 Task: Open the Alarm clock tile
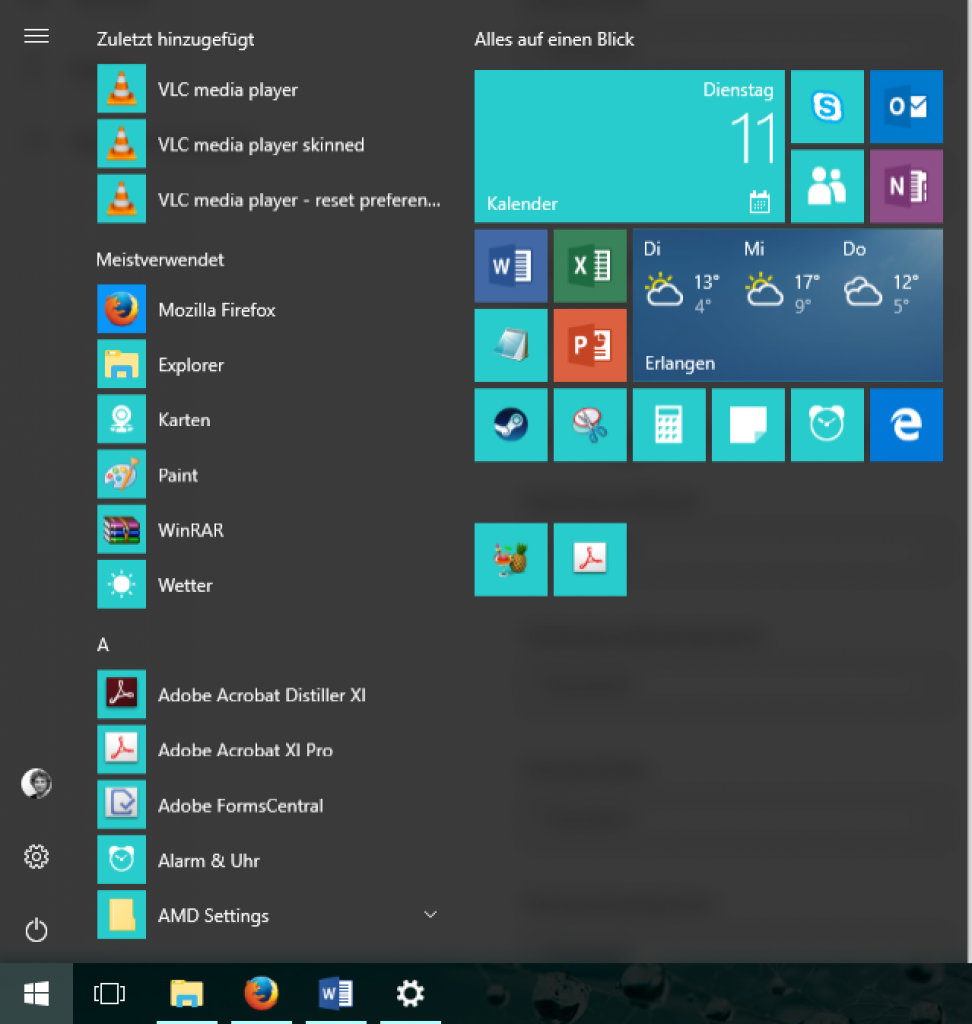coord(827,425)
